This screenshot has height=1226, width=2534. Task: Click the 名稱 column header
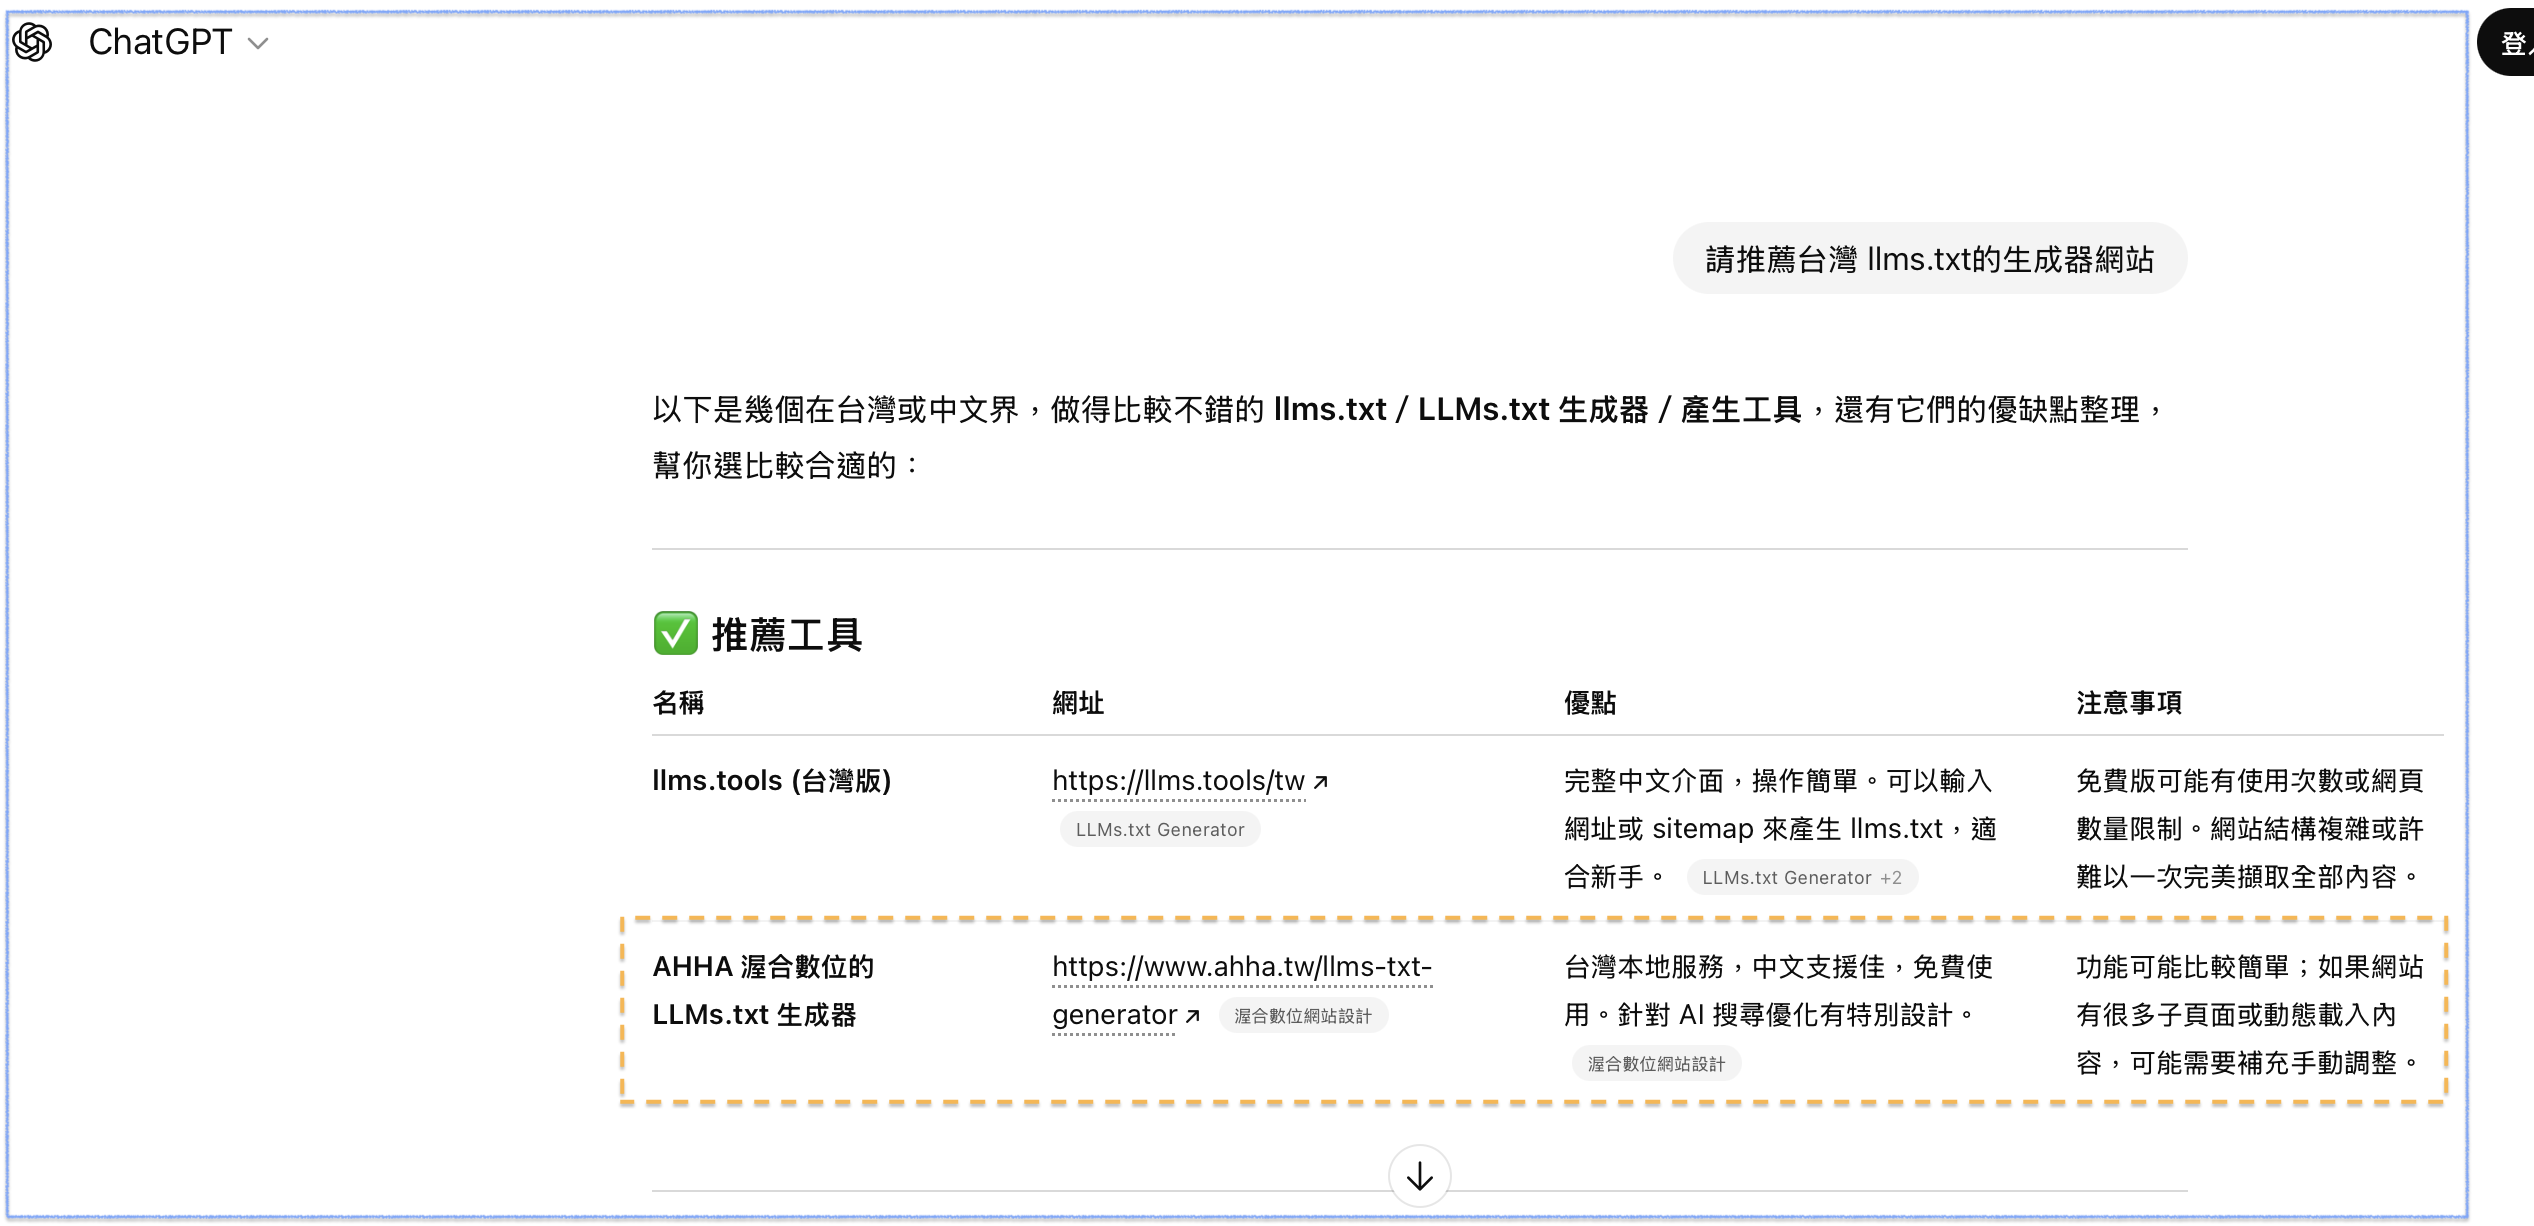click(678, 703)
